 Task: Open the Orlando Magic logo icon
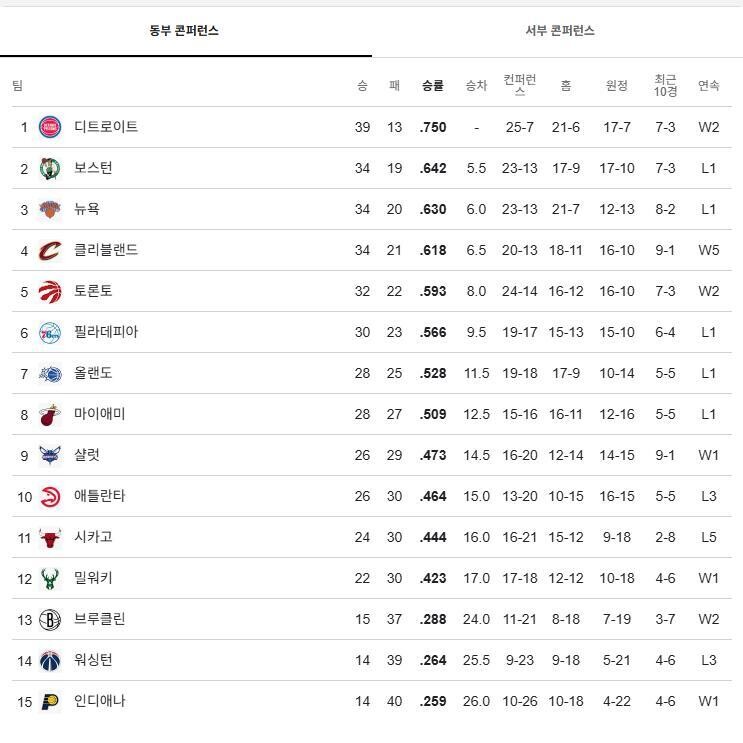click(50, 373)
